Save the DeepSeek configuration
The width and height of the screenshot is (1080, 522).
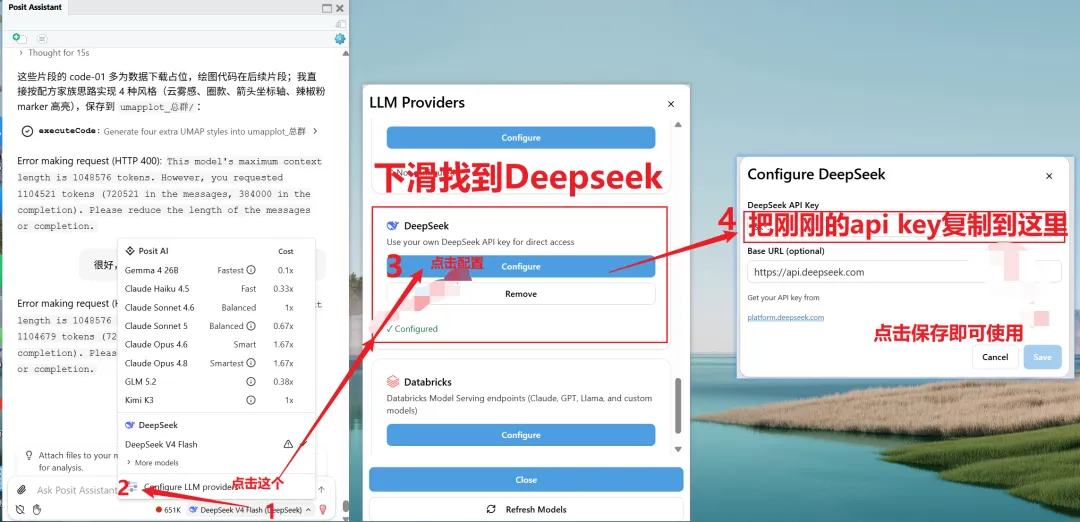coord(1042,357)
